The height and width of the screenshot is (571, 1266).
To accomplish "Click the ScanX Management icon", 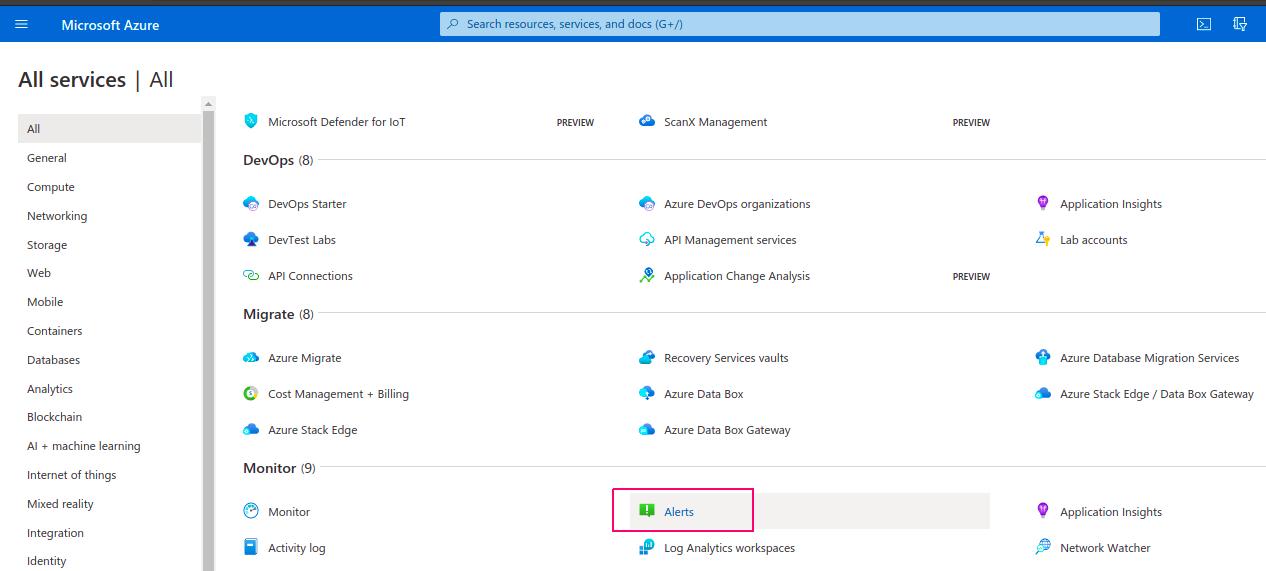I will pos(647,121).
